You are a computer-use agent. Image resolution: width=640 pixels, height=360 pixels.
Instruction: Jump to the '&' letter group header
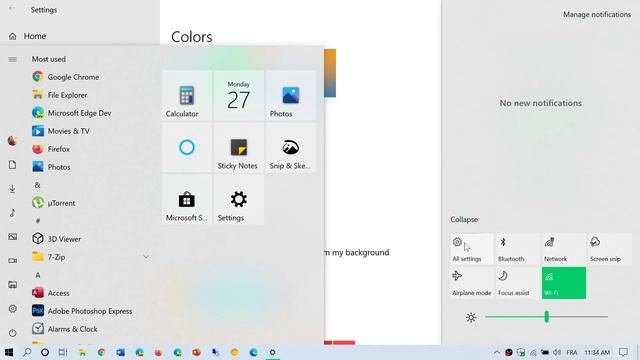click(38, 185)
